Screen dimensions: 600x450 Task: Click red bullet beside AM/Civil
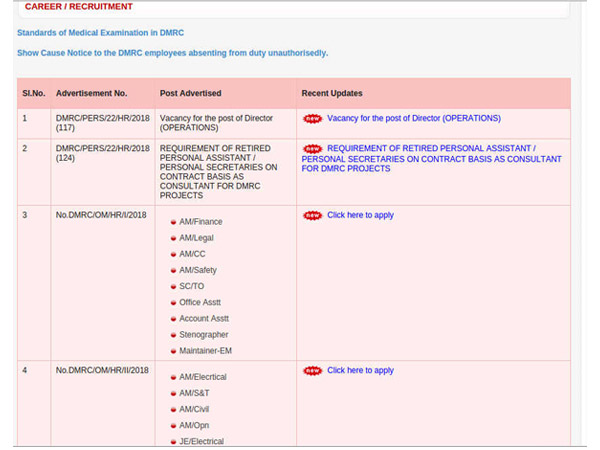tap(173, 410)
